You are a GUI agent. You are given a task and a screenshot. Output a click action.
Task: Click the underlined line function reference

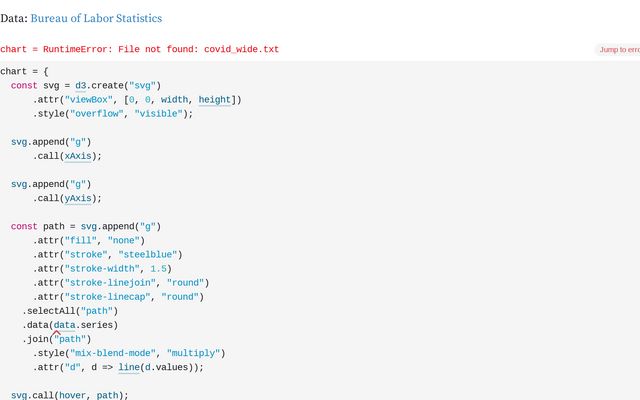pos(129,367)
